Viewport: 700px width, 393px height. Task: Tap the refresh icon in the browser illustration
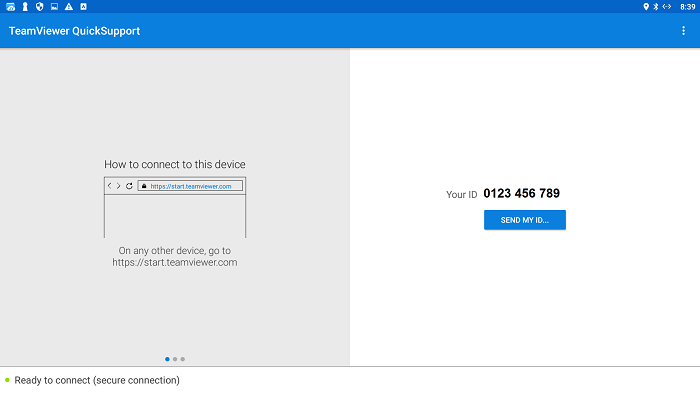129,186
